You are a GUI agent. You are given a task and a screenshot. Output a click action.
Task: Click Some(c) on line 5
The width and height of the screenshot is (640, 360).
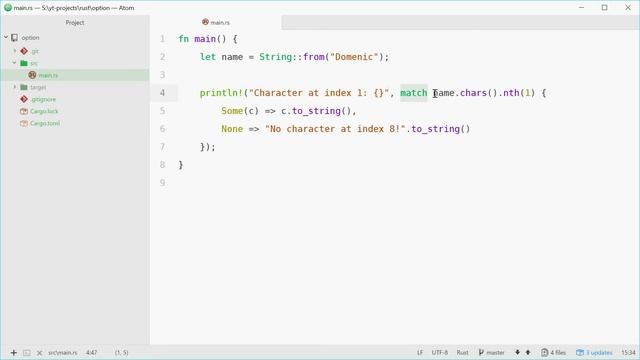(240, 111)
